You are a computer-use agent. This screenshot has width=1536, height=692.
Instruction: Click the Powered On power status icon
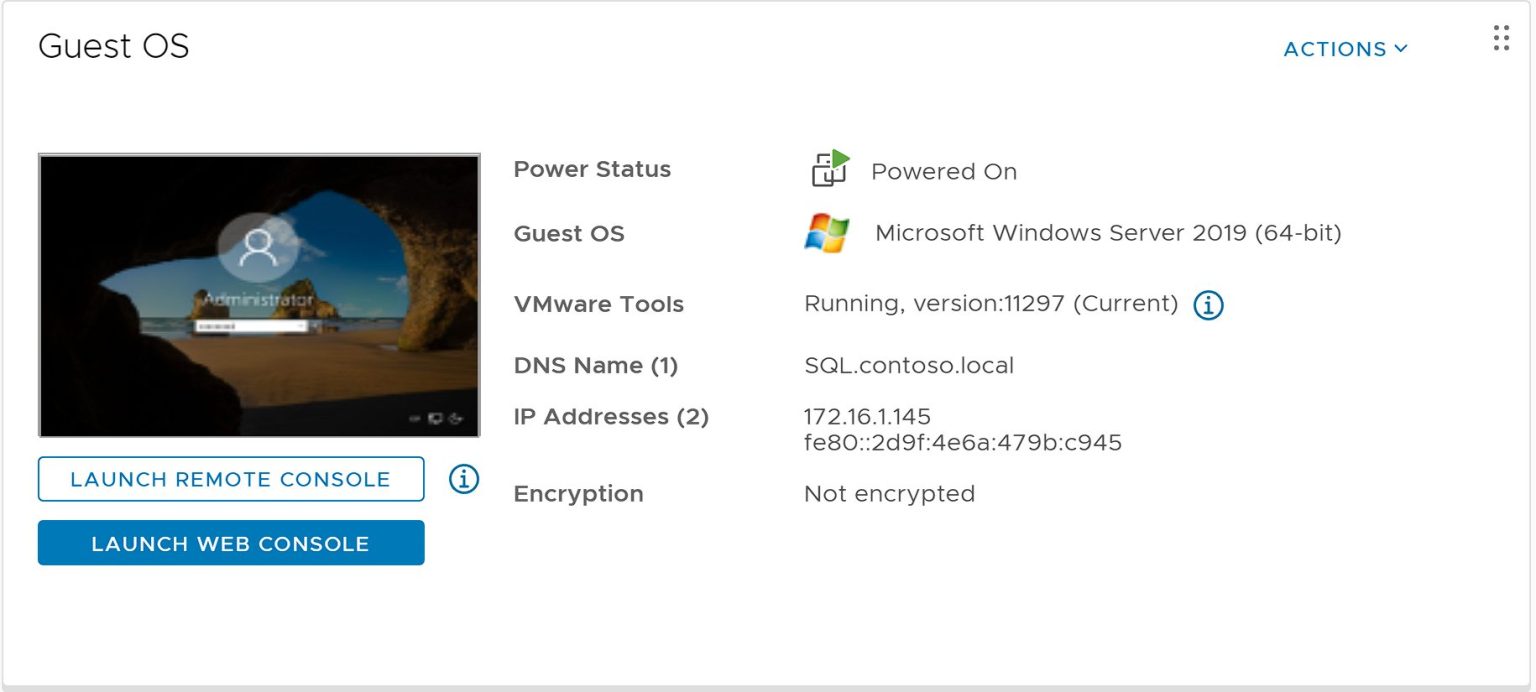point(828,169)
